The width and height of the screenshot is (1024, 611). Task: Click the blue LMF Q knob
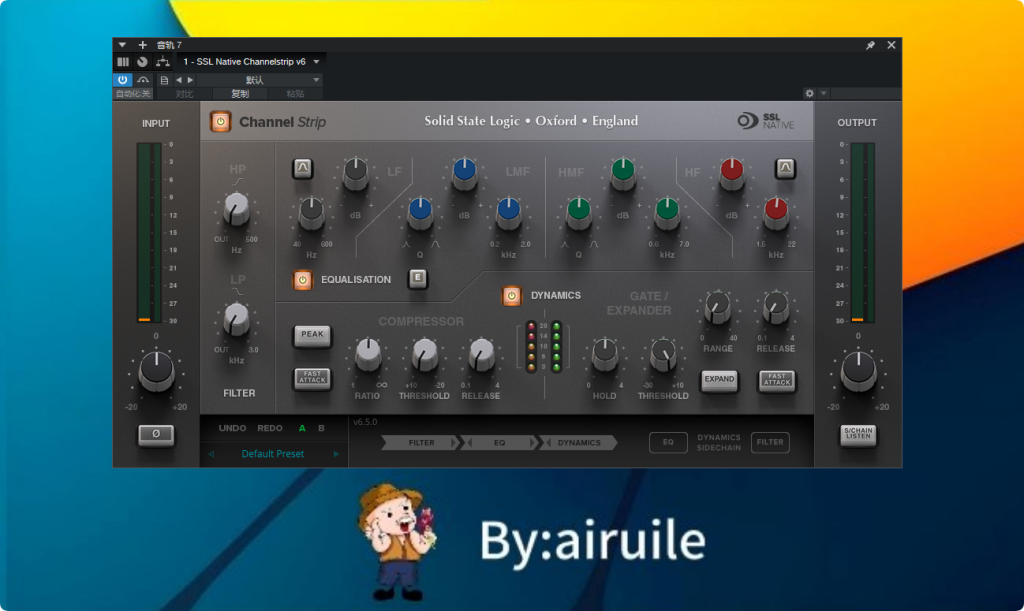[420, 213]
